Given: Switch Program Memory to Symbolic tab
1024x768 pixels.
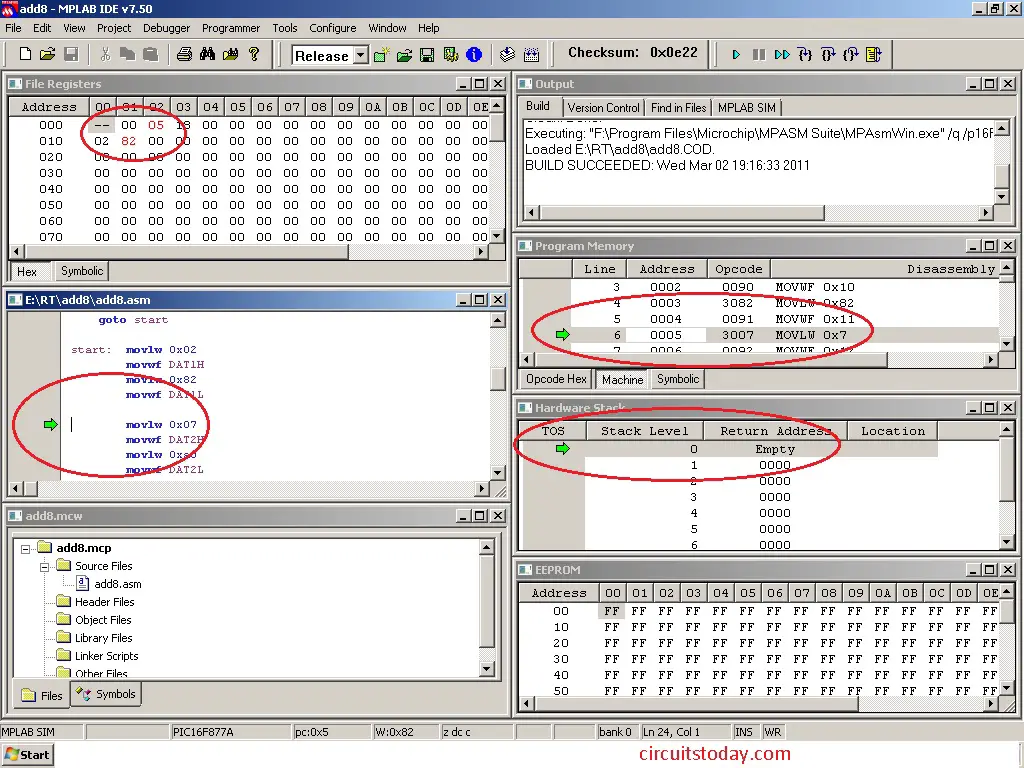Looking at the screenshot, I should pos(678,379).
